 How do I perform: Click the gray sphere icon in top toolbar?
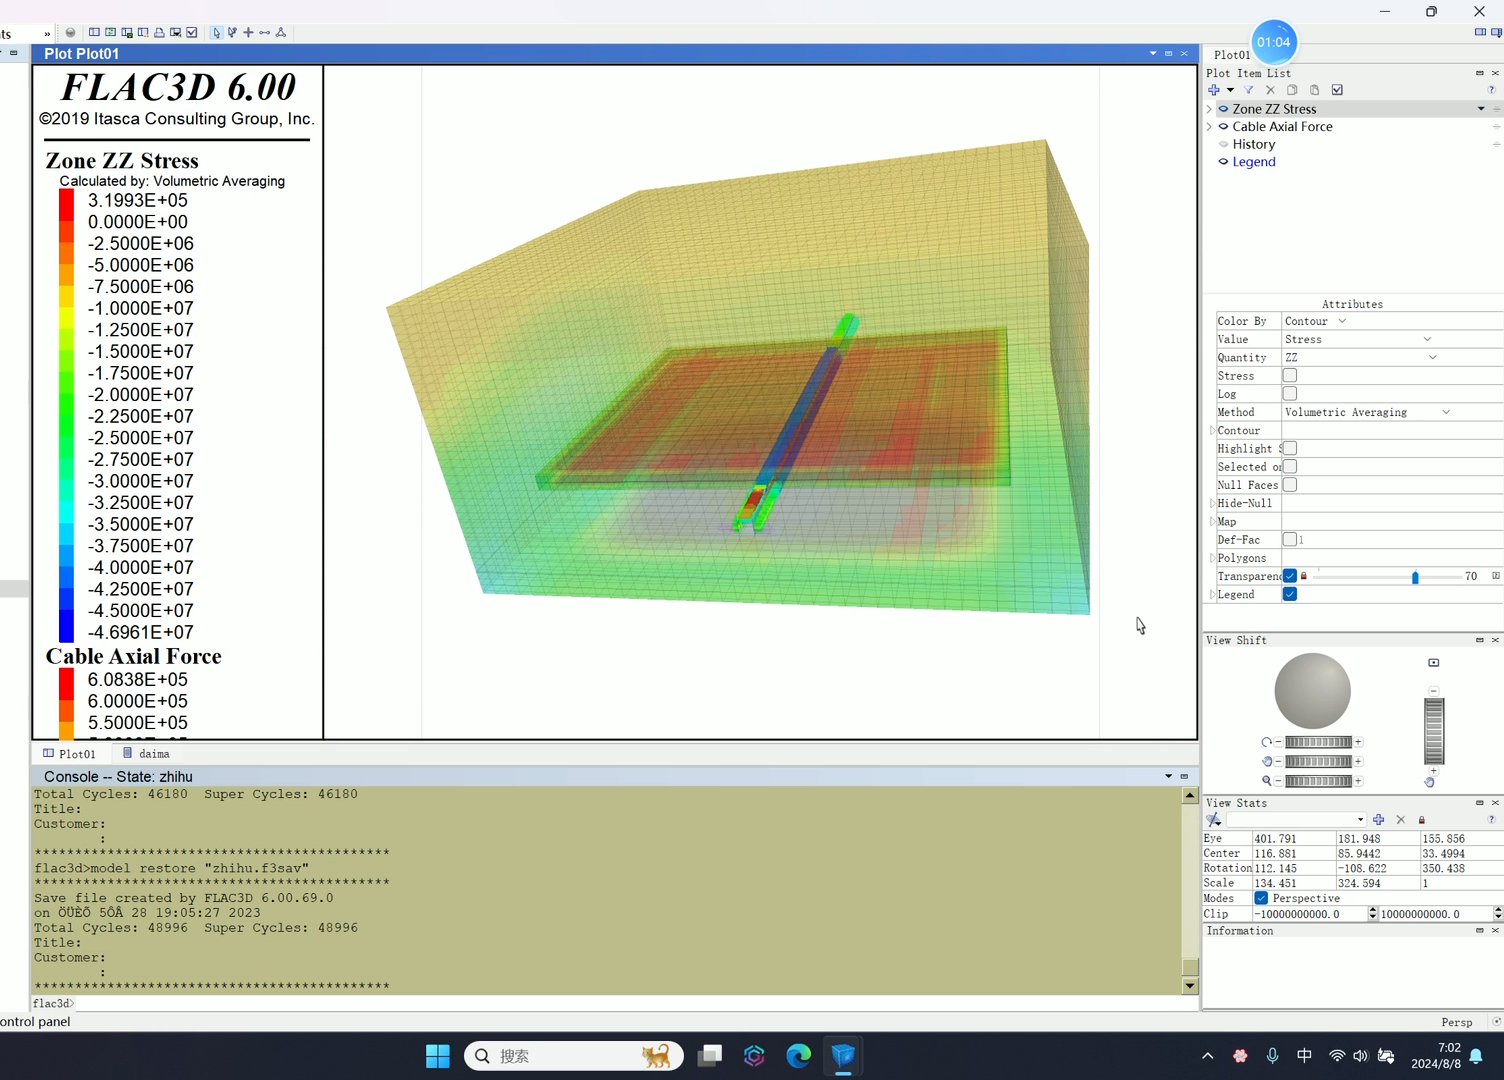[x=70, y=33]
